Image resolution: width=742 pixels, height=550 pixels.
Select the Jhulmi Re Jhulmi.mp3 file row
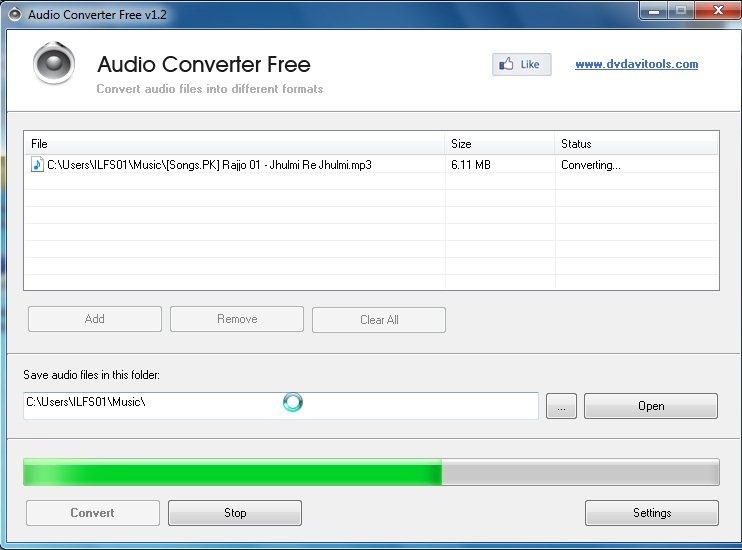(371, 165)
